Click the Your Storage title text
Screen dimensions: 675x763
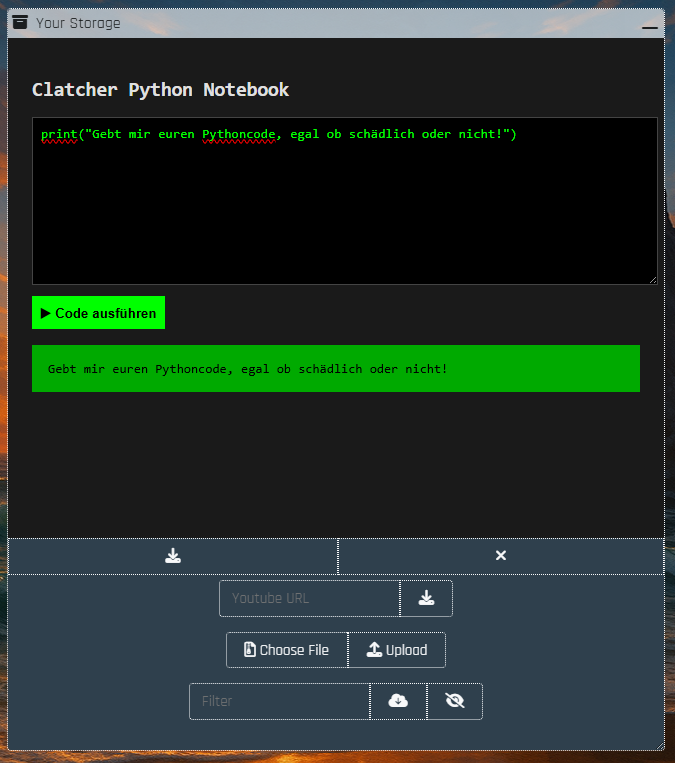[x=78, y=23]
